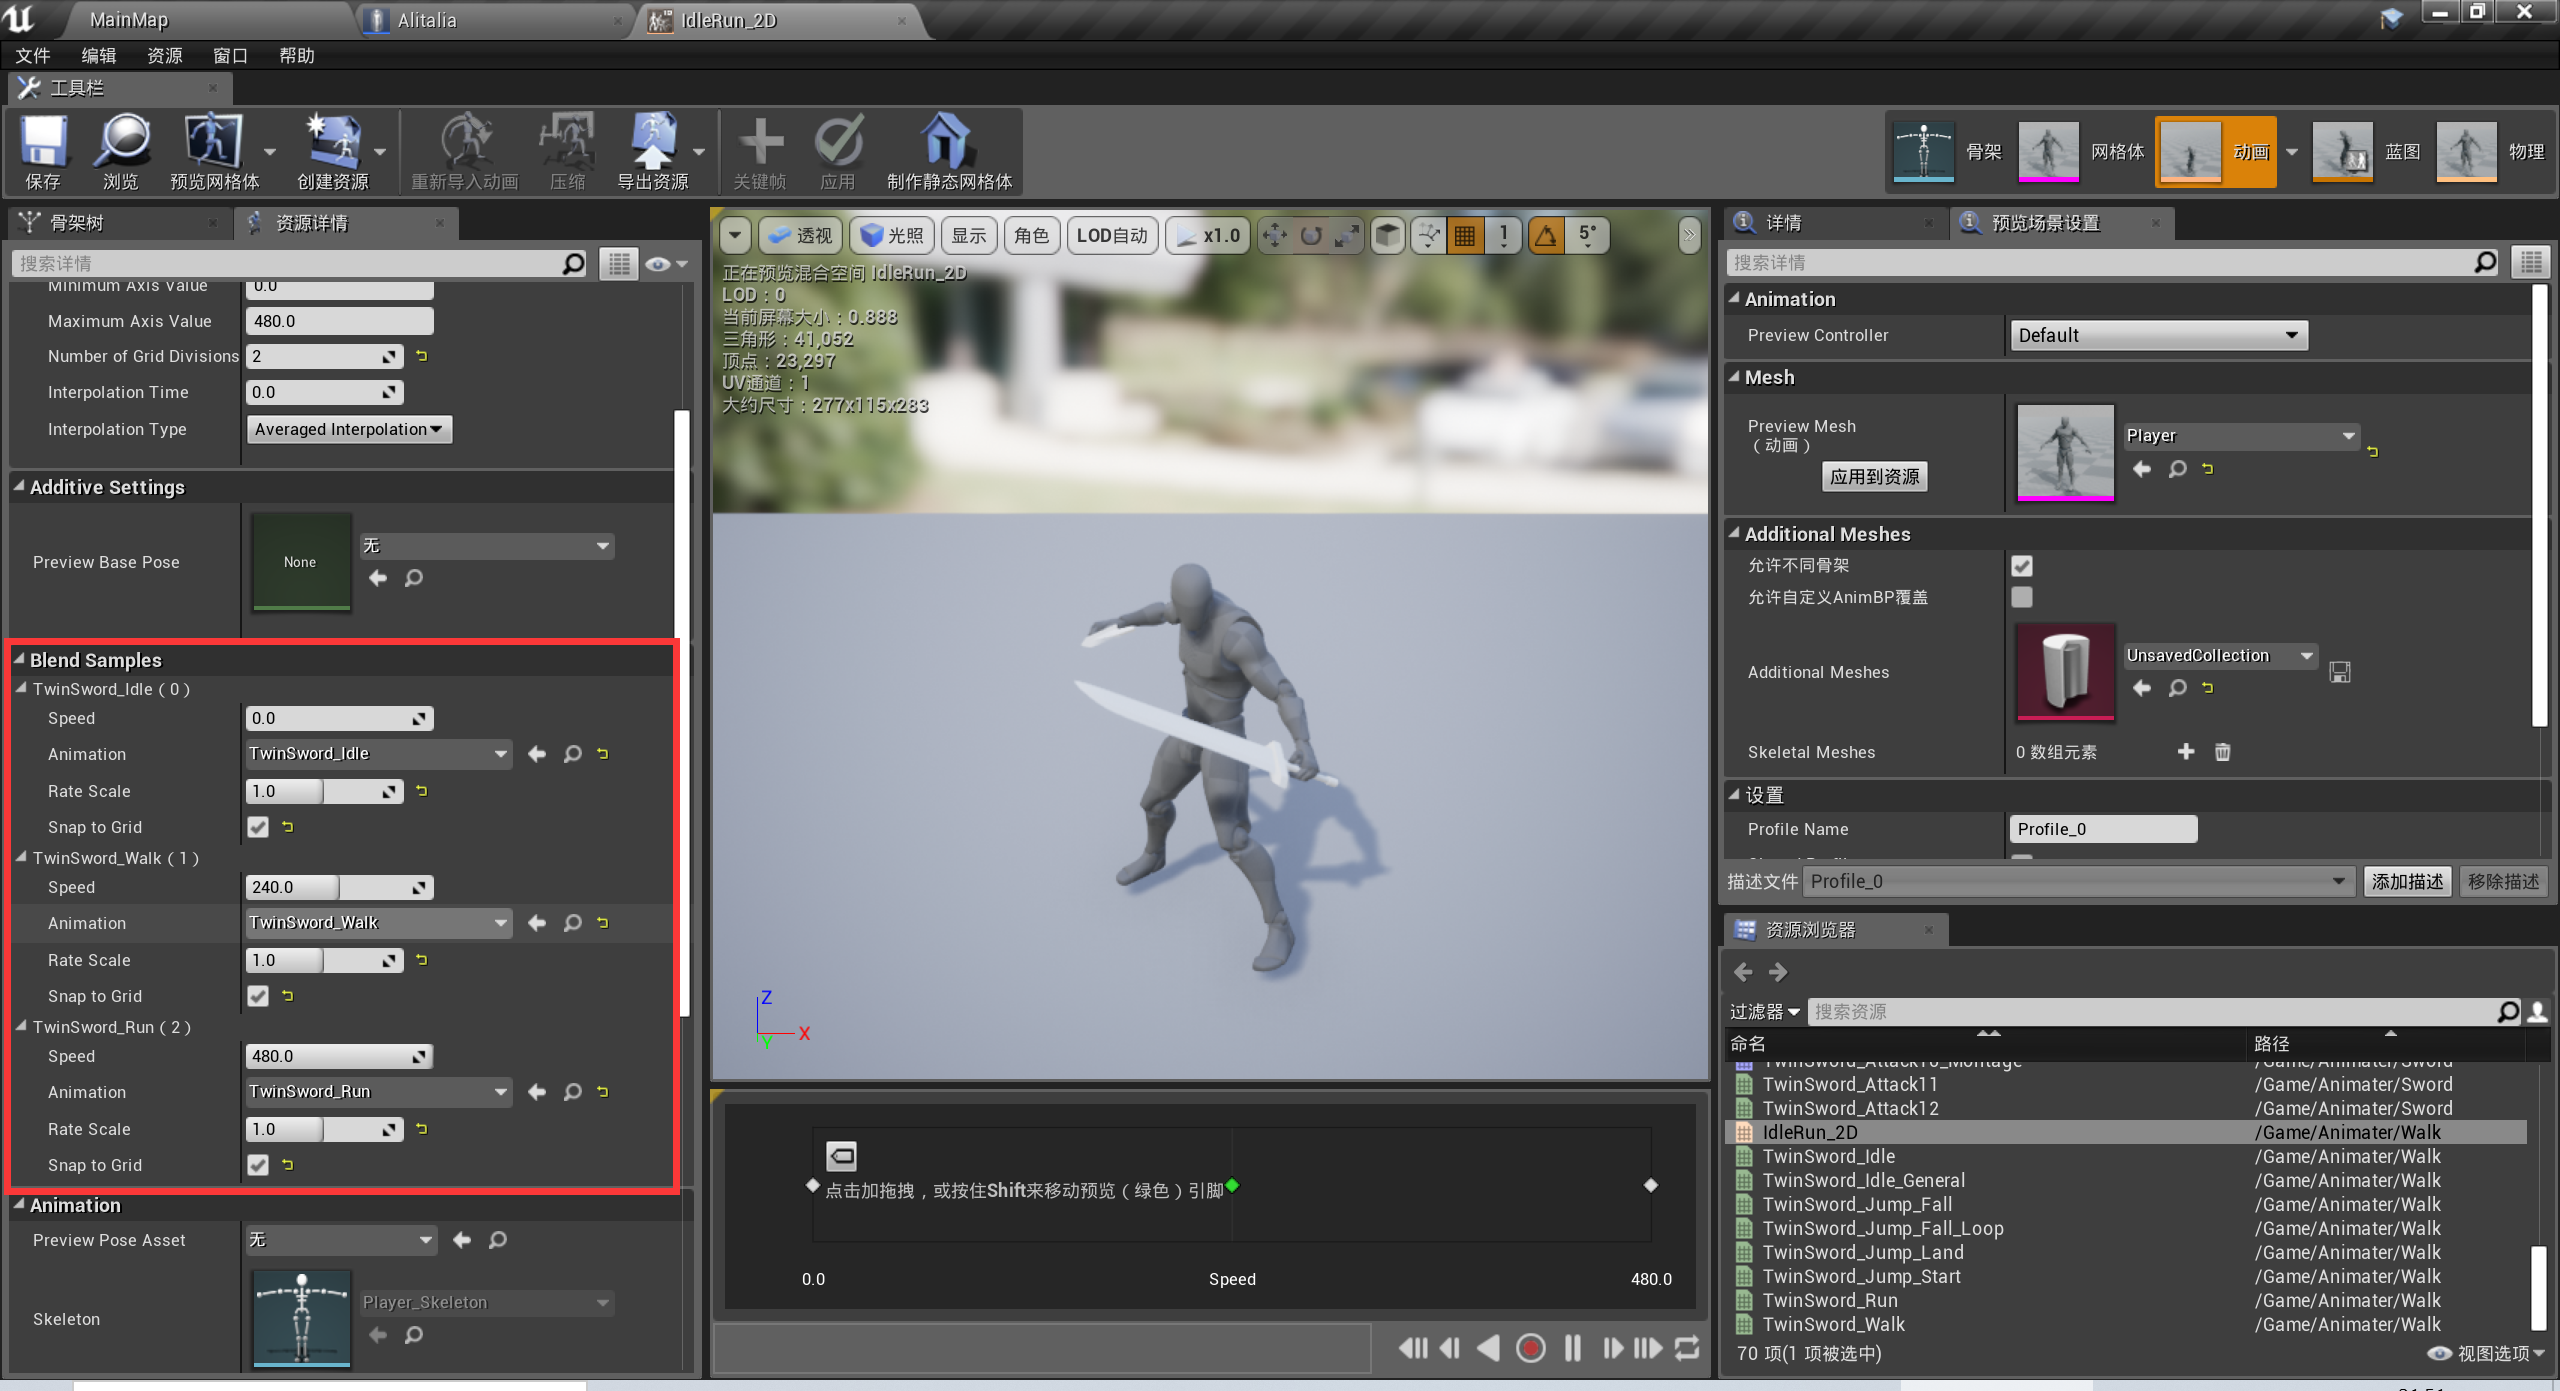Enable 允许自定义AnimBP覆盖 checkbox
This screenshot has width=2560, height=1391.
pos(2022,597)
